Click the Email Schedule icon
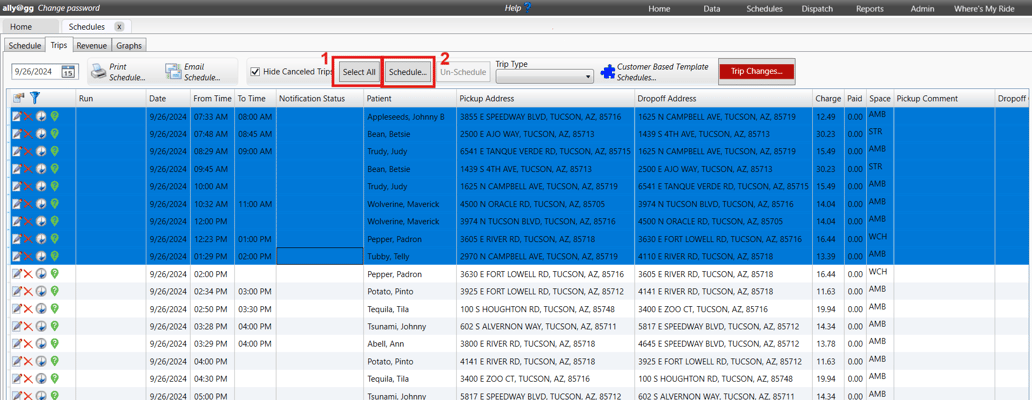 (x=173, y=72)
